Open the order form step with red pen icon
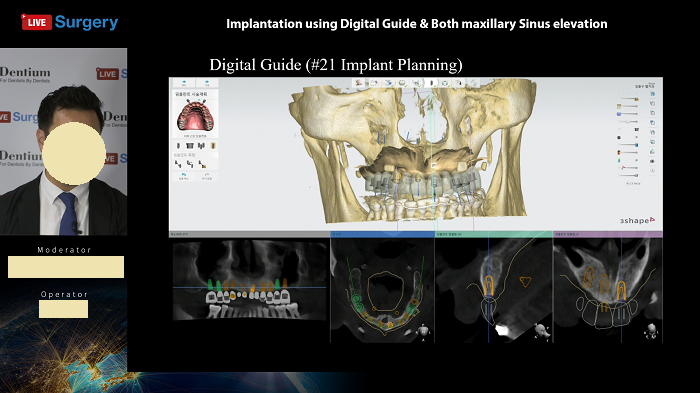The image size is (700, 393). click(374, 83)
